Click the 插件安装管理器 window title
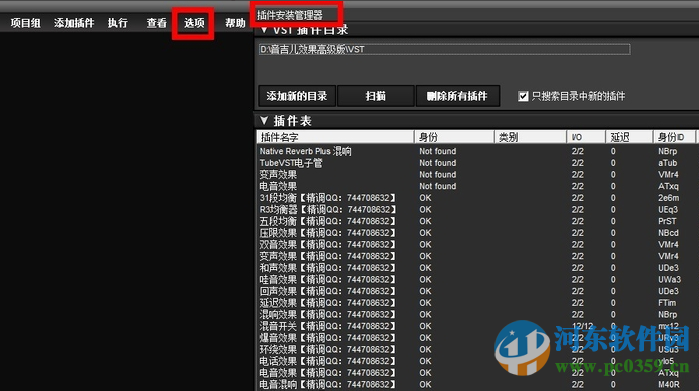 [x=290, y=15]
